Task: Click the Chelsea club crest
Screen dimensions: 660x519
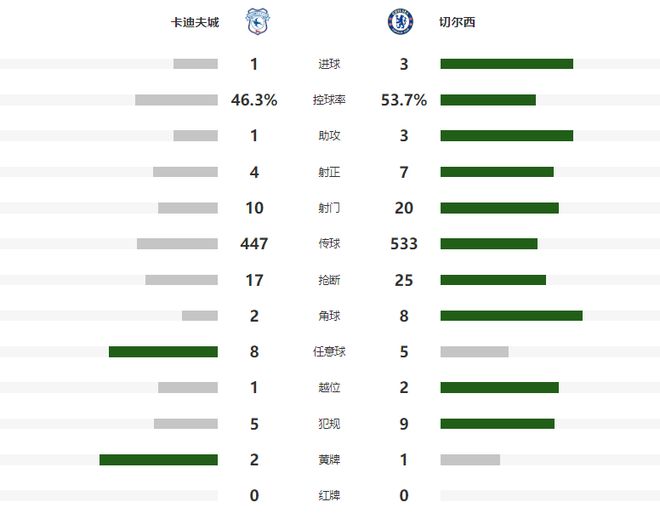Action: pos(400,21)
